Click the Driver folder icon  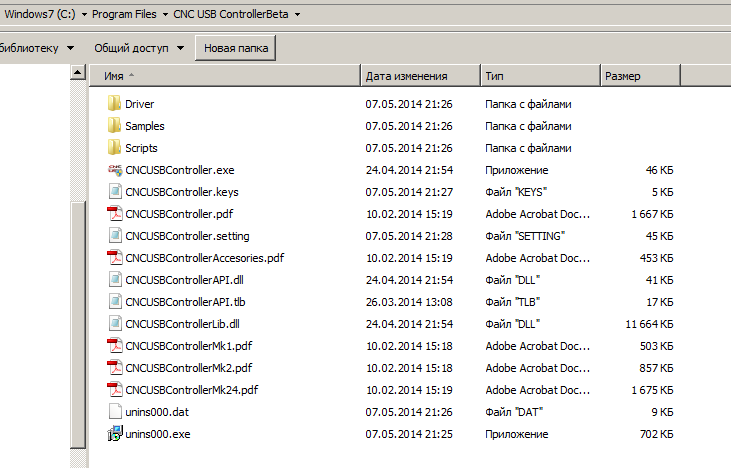click(115, 104)
